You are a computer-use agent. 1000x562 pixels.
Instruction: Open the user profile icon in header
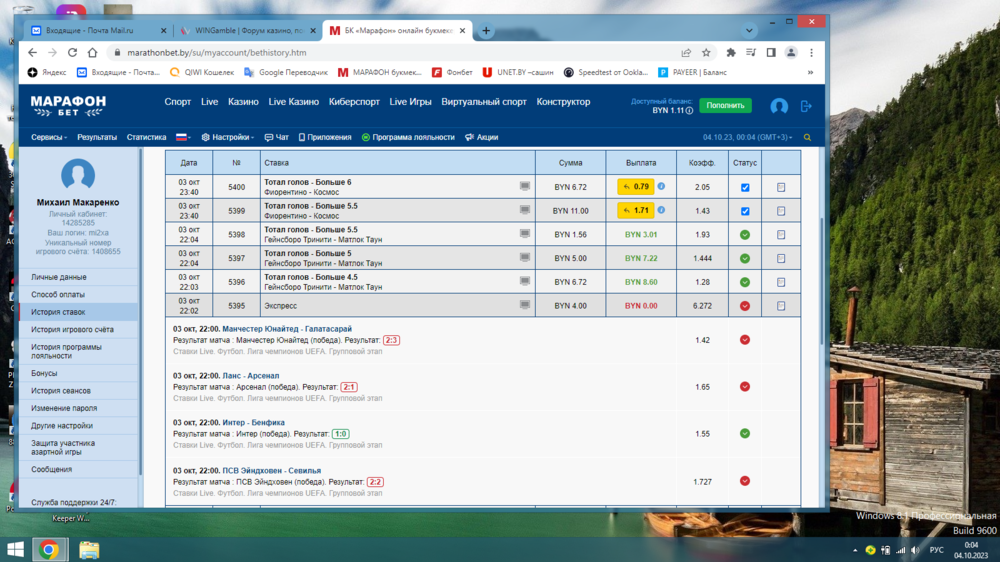click(779, 106)
